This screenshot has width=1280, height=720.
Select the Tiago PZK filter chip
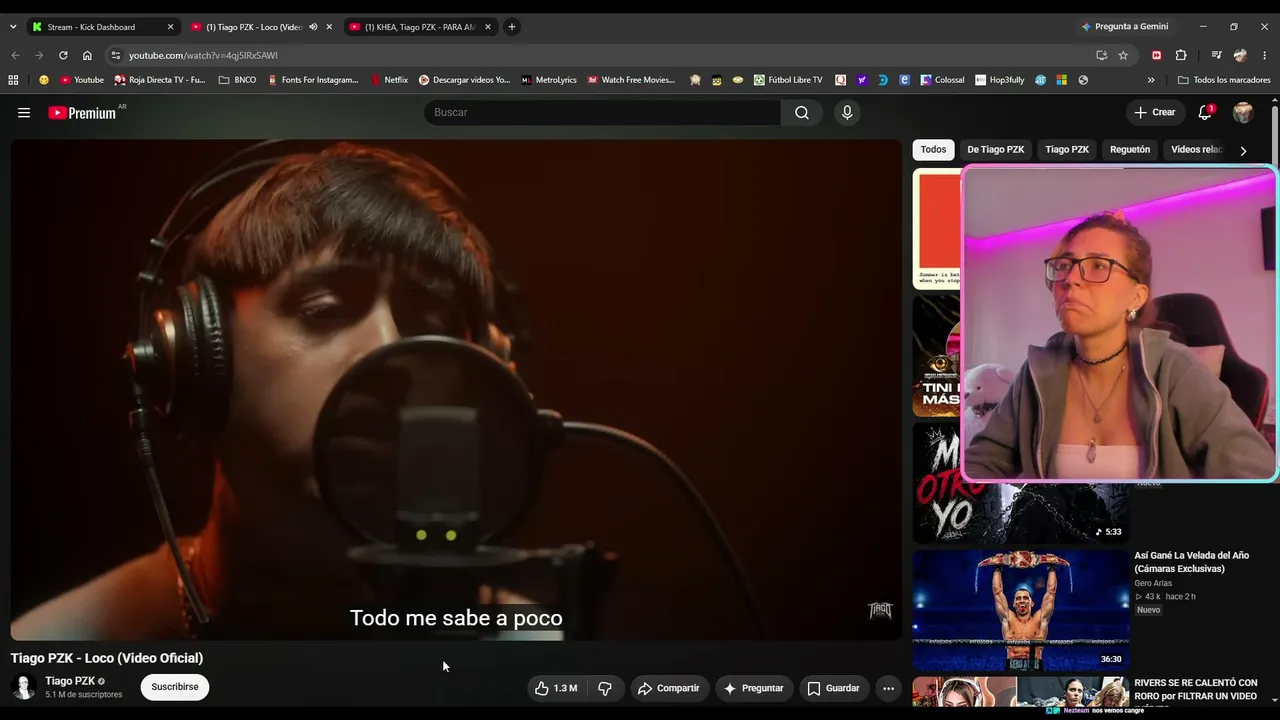click(x=1067, y=150)
